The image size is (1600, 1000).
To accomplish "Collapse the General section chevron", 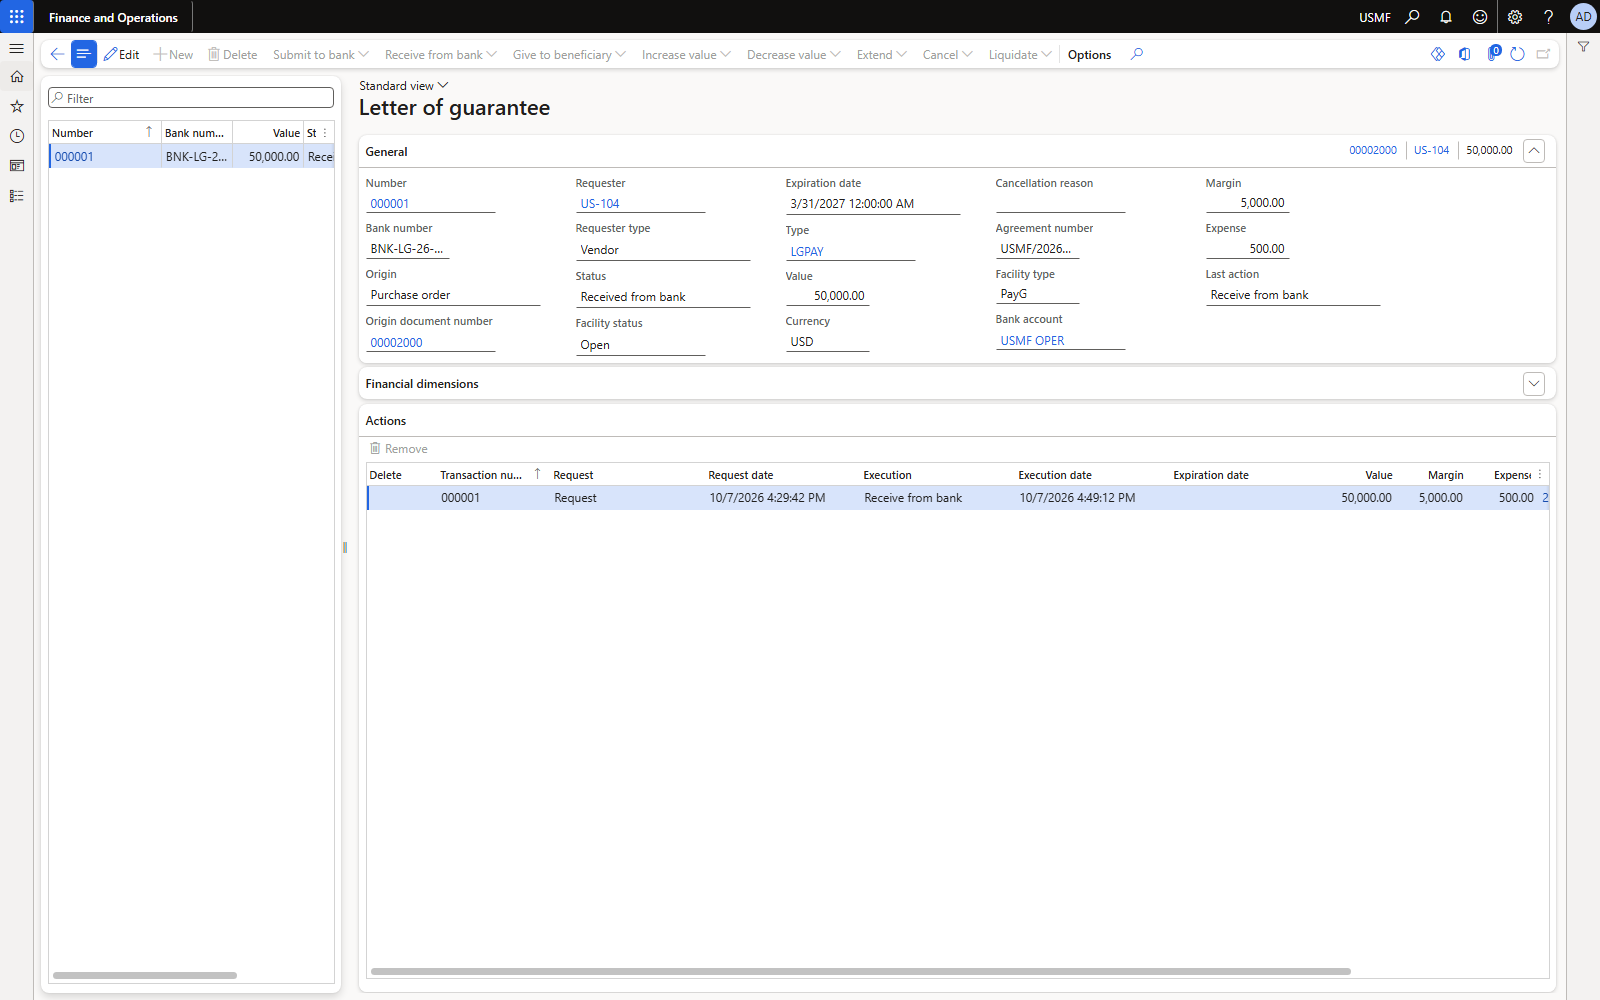I will [x=1534, y=151].
